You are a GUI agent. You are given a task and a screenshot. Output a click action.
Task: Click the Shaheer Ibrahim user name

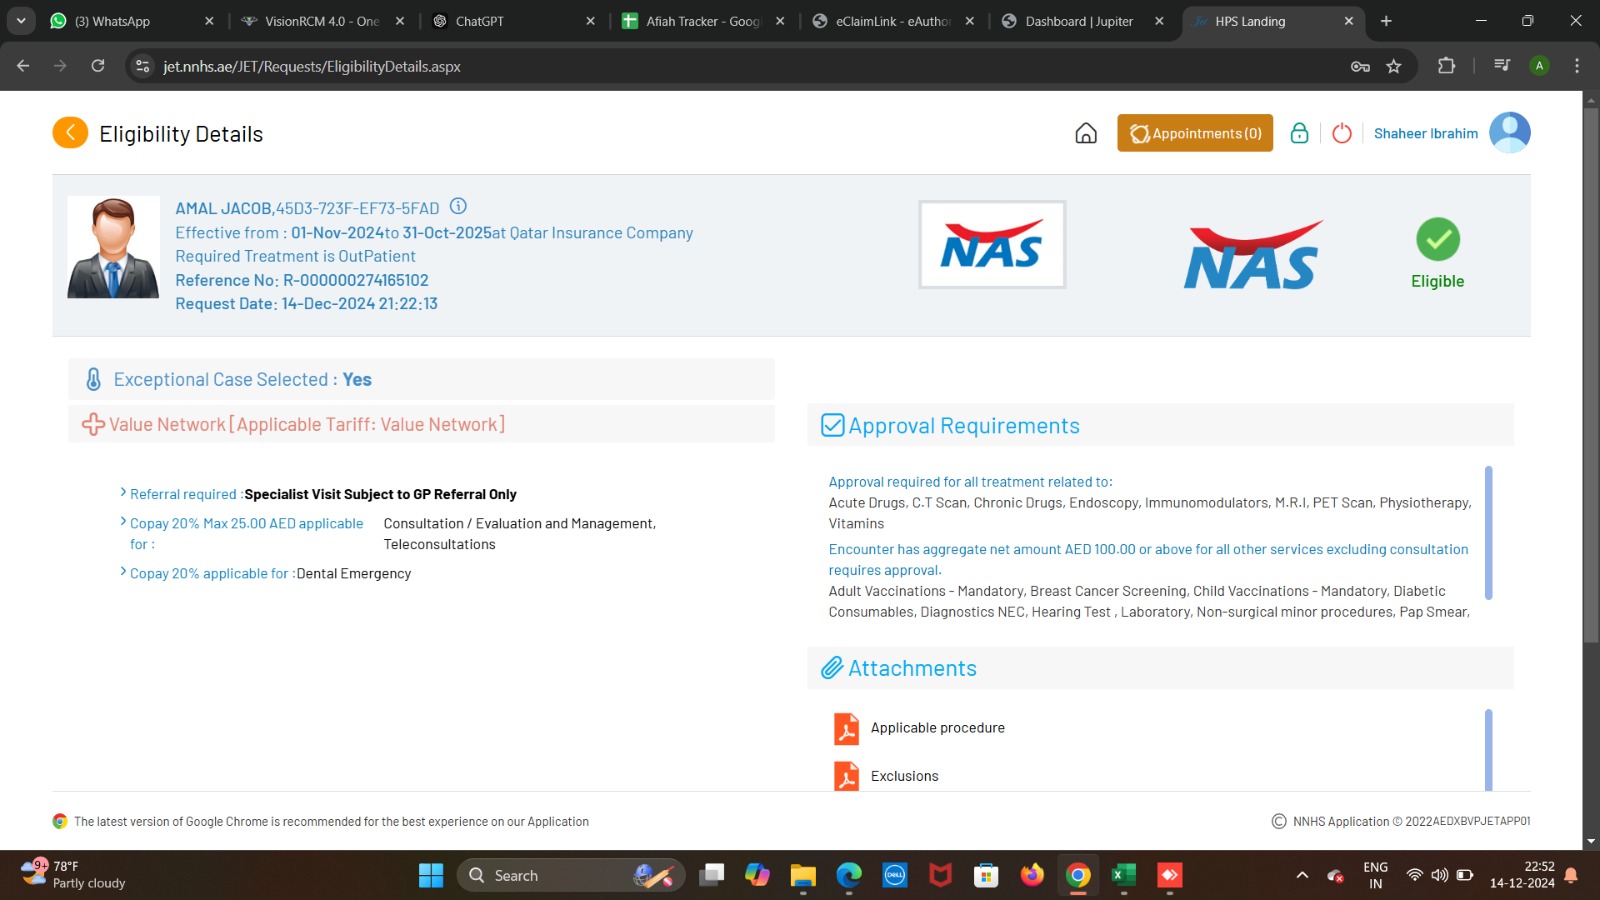[x=1426, y=133]
